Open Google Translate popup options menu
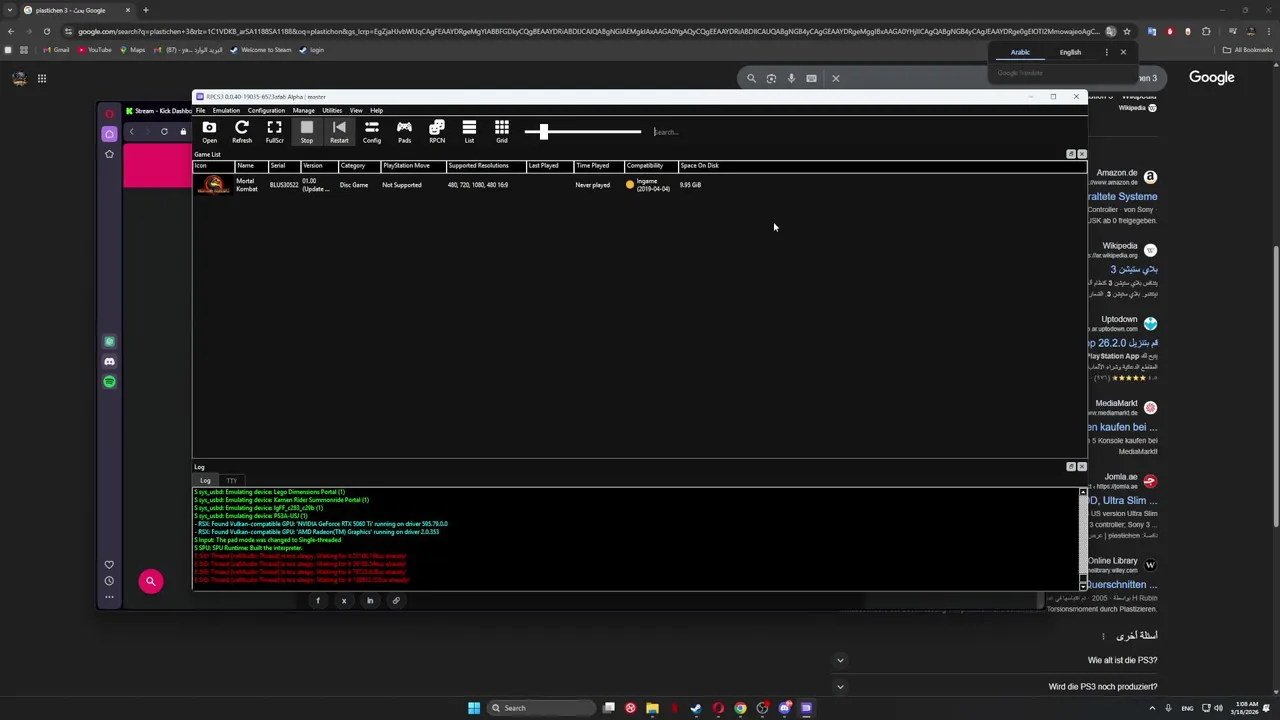The width and height of the screenshot is (1280, 720). (x=1106, y=52)
